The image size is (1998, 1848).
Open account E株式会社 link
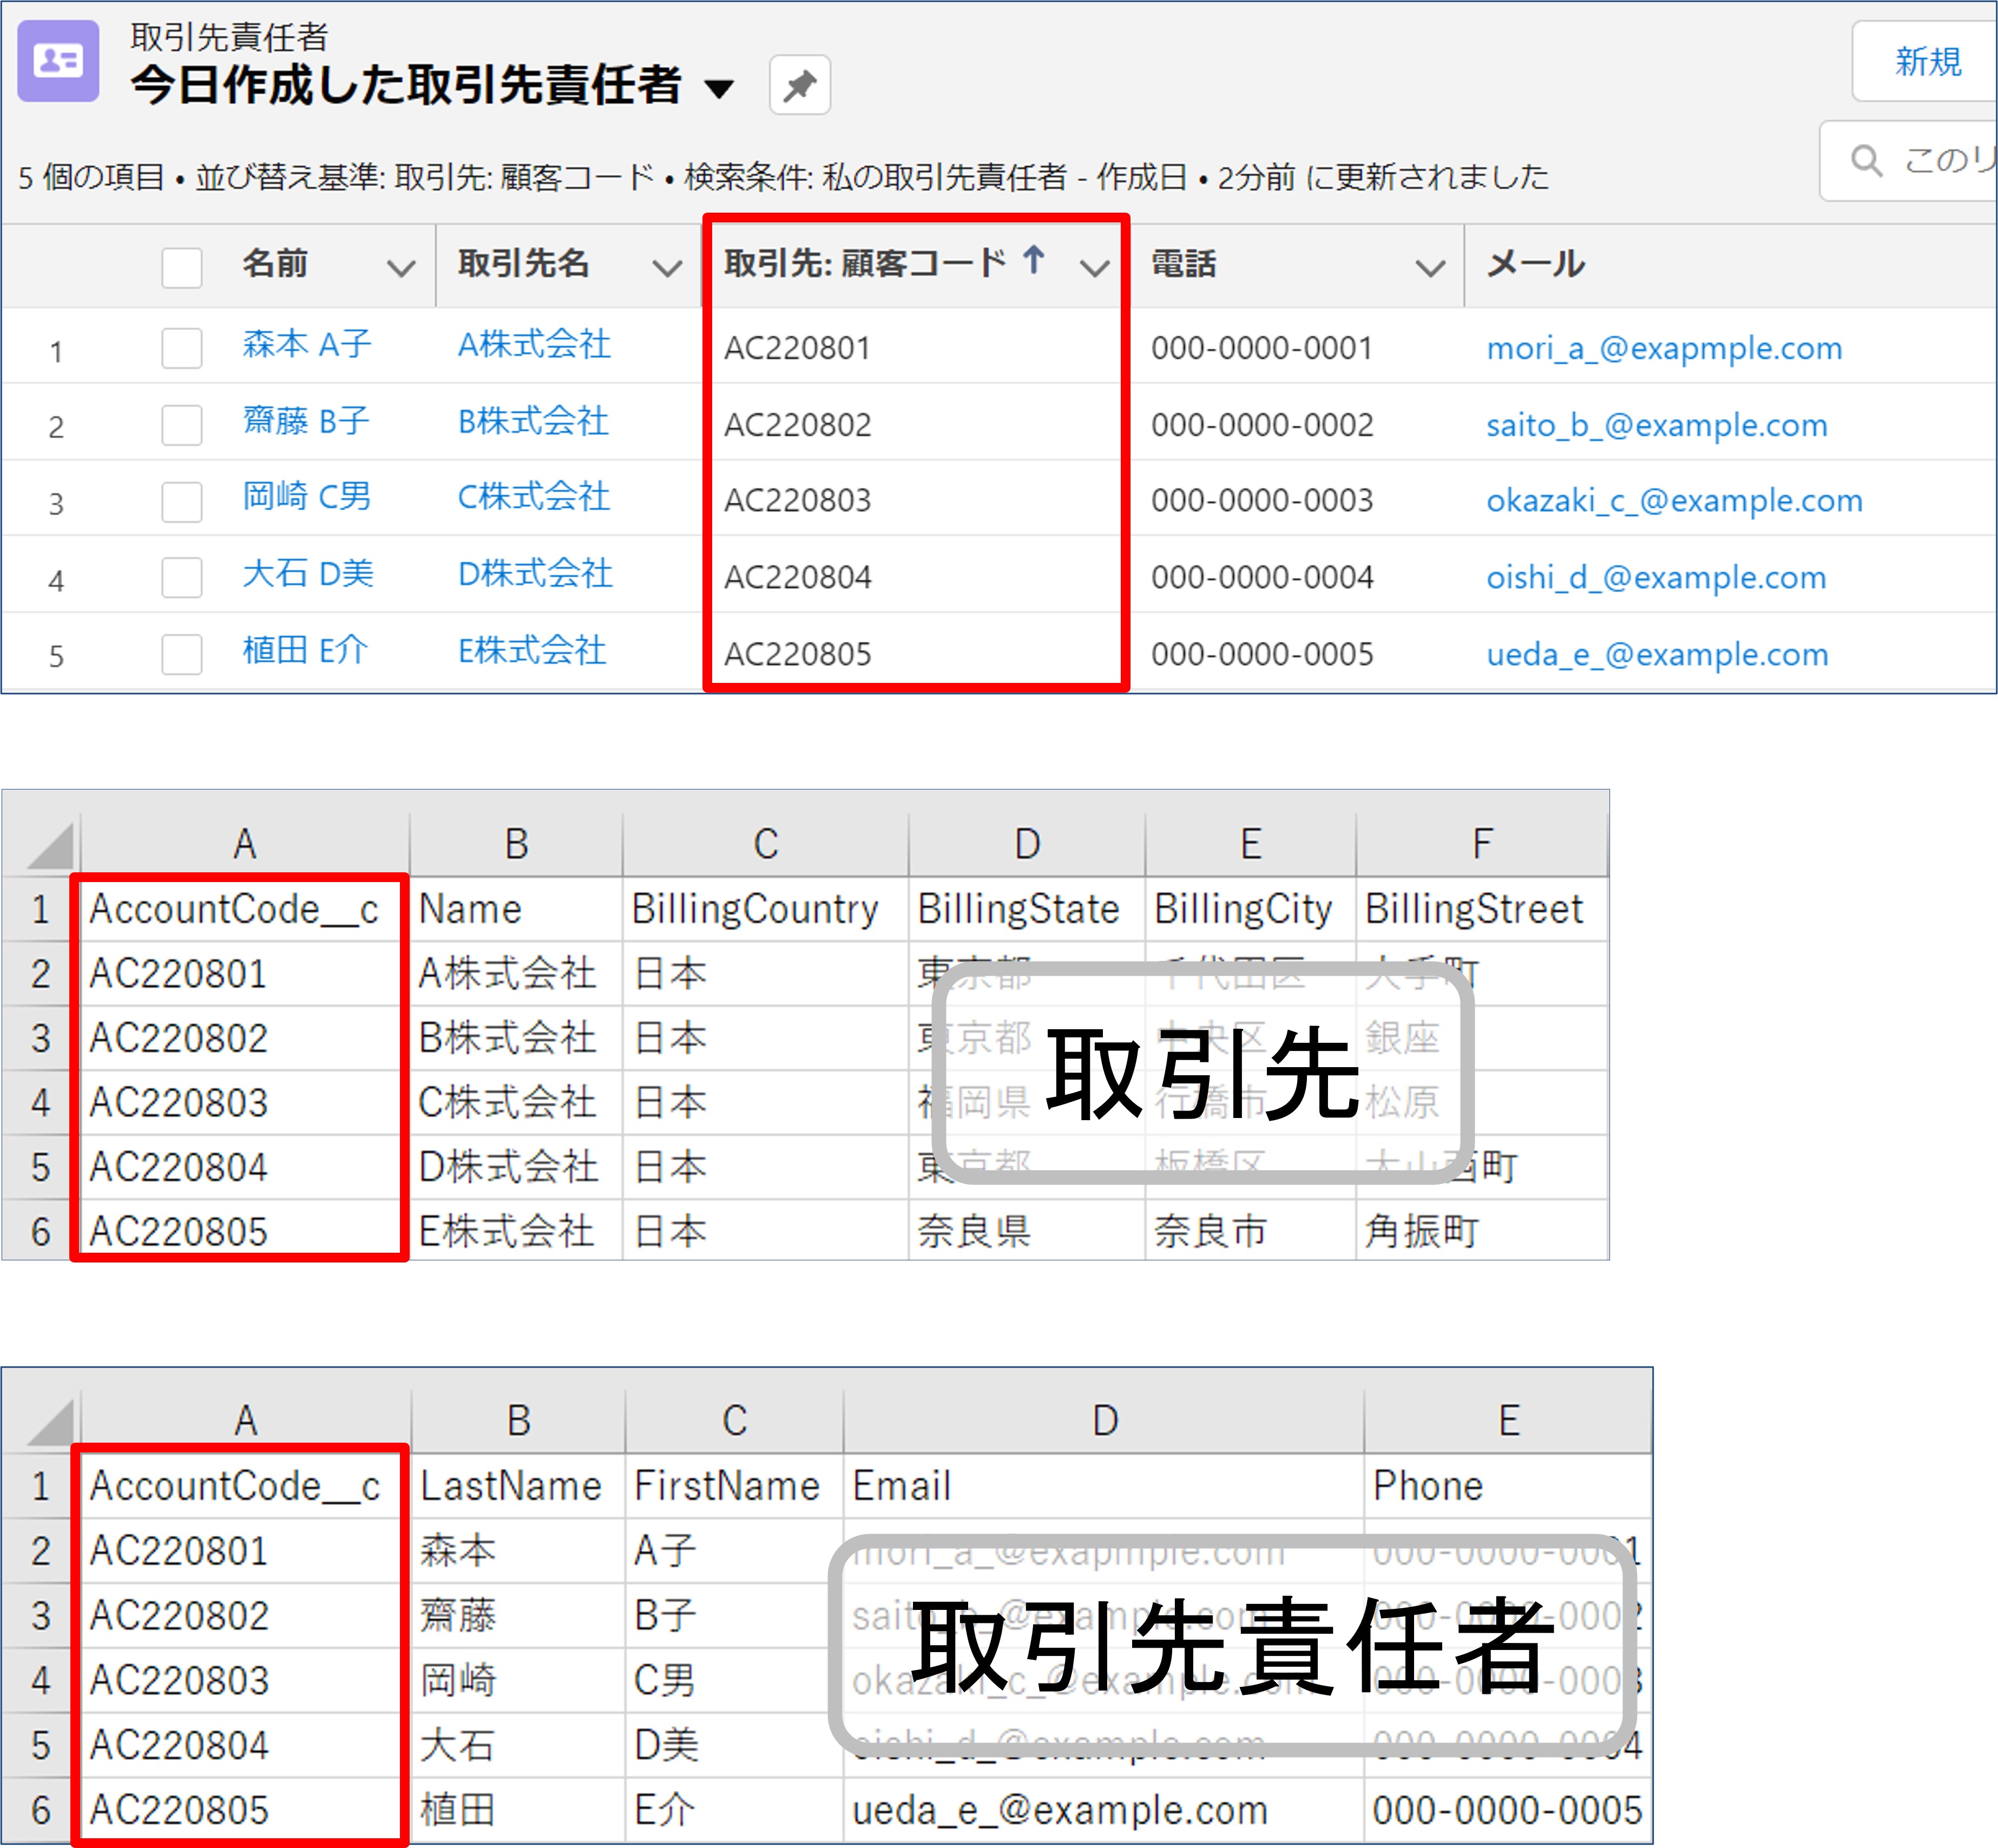tap(532, 651)
